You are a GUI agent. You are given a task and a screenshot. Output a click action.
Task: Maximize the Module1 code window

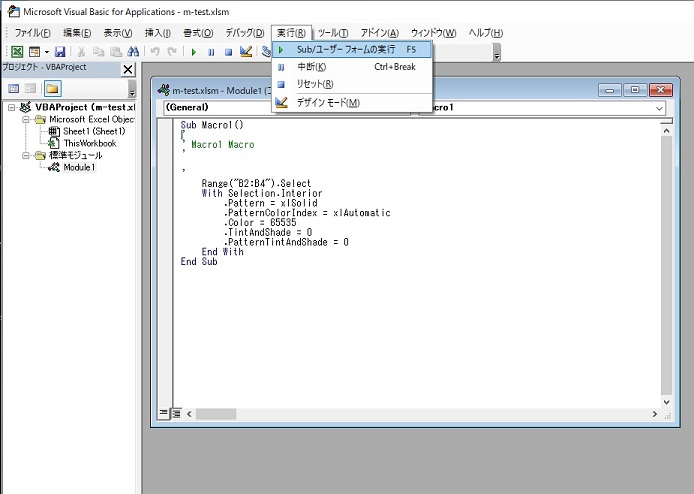635,90
